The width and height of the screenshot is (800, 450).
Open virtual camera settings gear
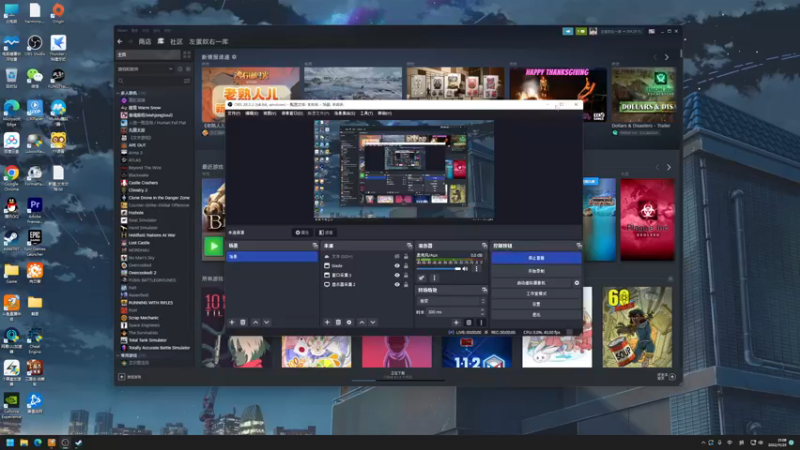(577, 283)
